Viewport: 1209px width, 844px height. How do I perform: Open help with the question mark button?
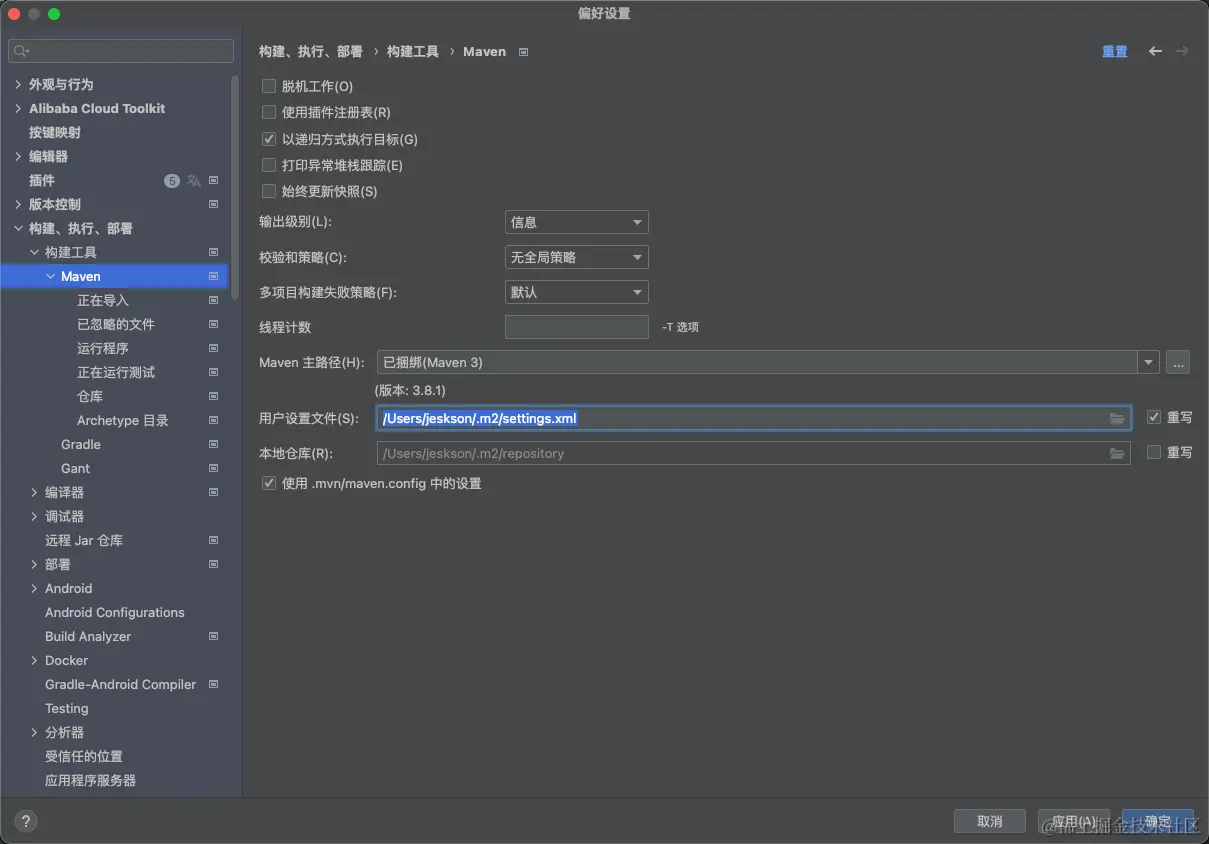tap(25, 821)
